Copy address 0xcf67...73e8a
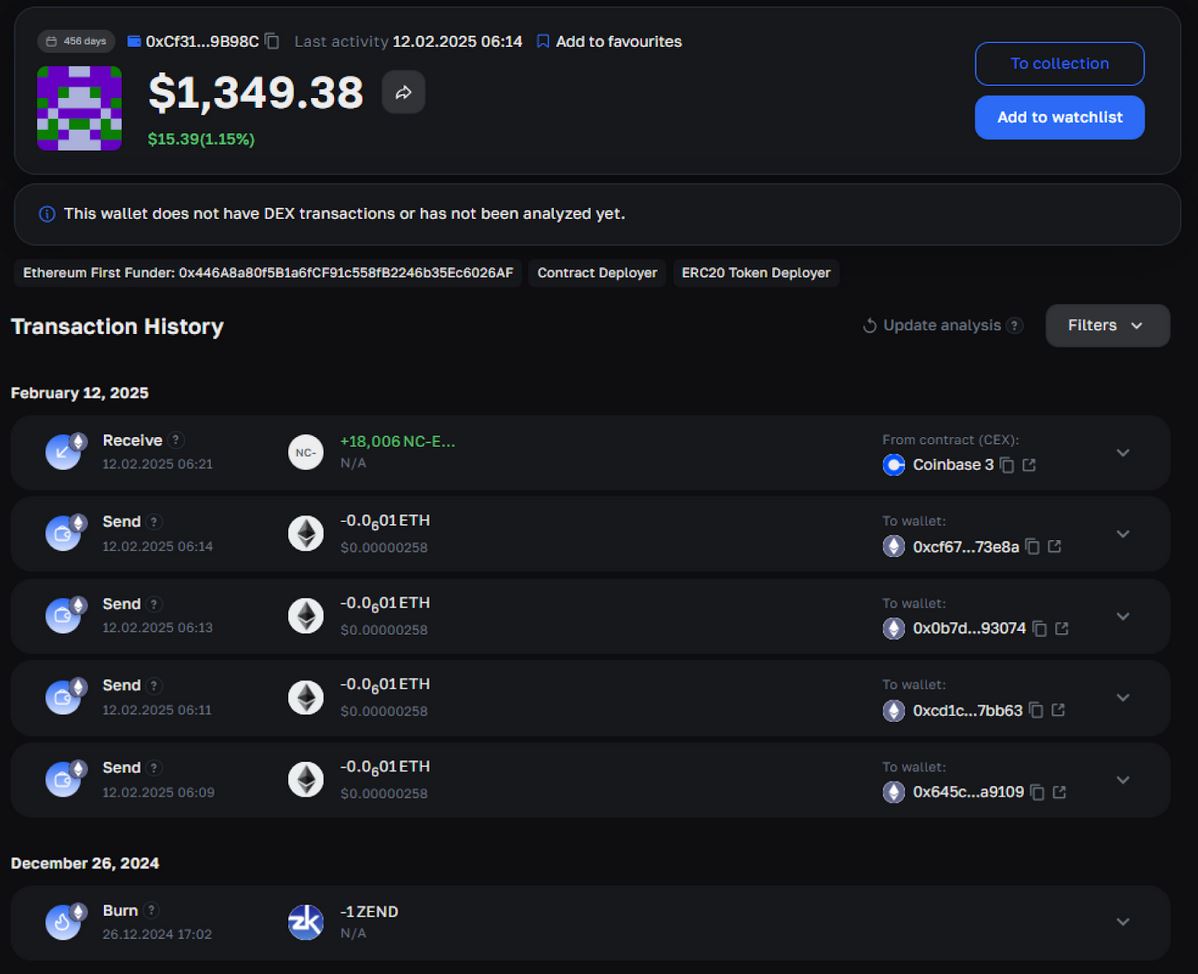 tap(1032, 547)
